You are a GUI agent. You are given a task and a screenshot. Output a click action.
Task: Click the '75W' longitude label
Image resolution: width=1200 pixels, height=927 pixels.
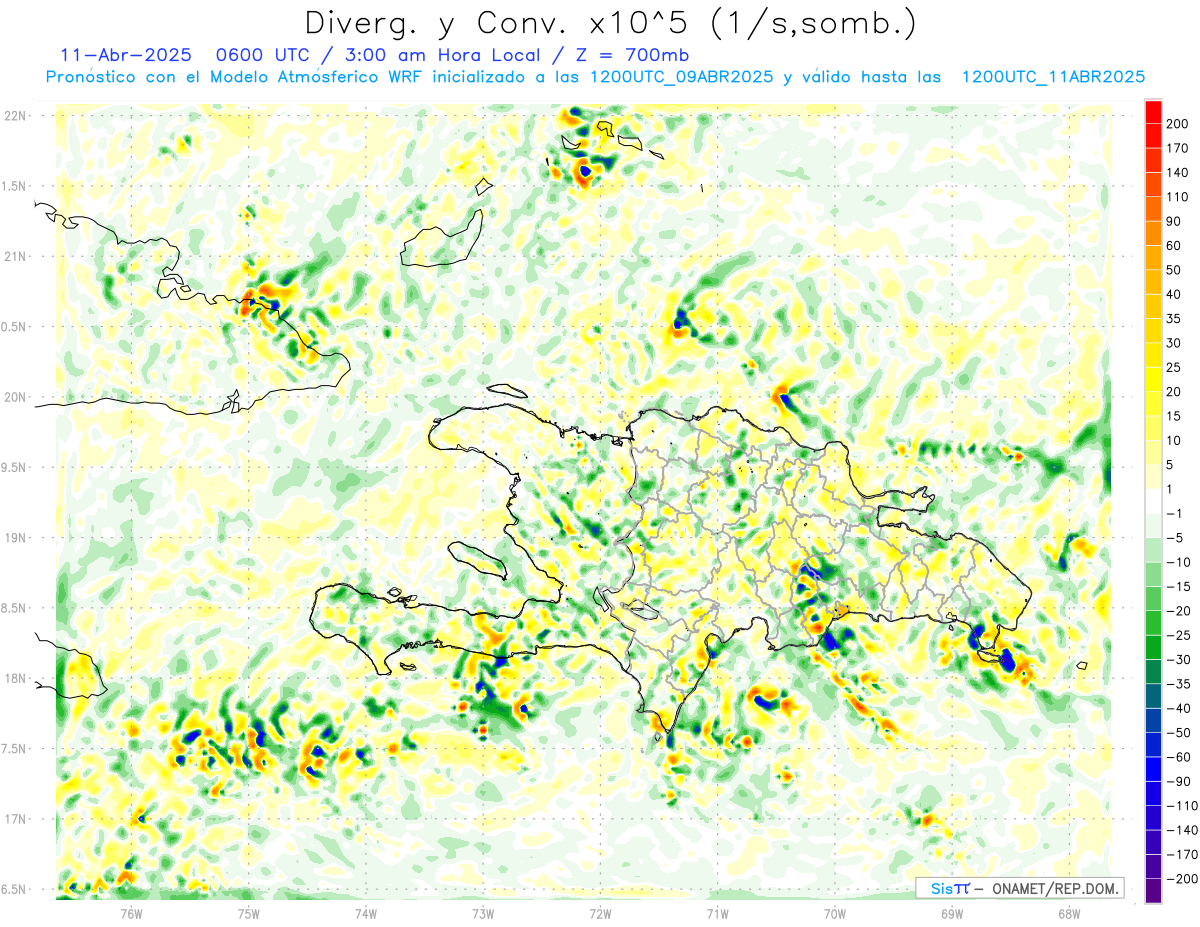[249, 913]
